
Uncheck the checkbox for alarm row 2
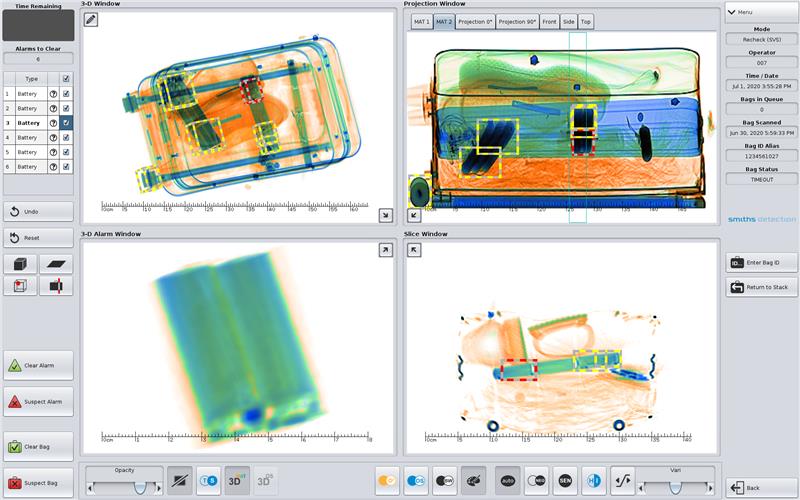tap(66, 108)
